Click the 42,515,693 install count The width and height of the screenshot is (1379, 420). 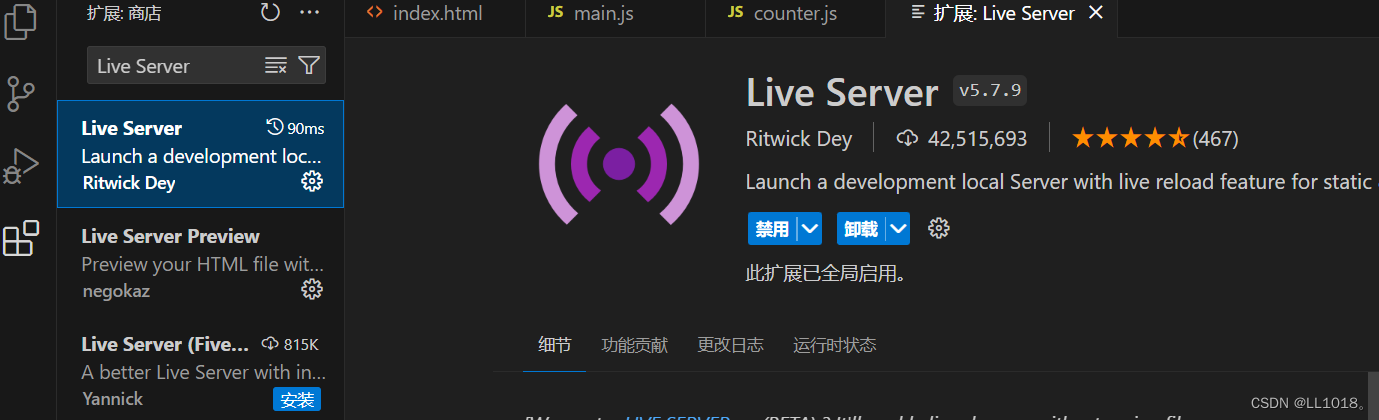(961, 139)
